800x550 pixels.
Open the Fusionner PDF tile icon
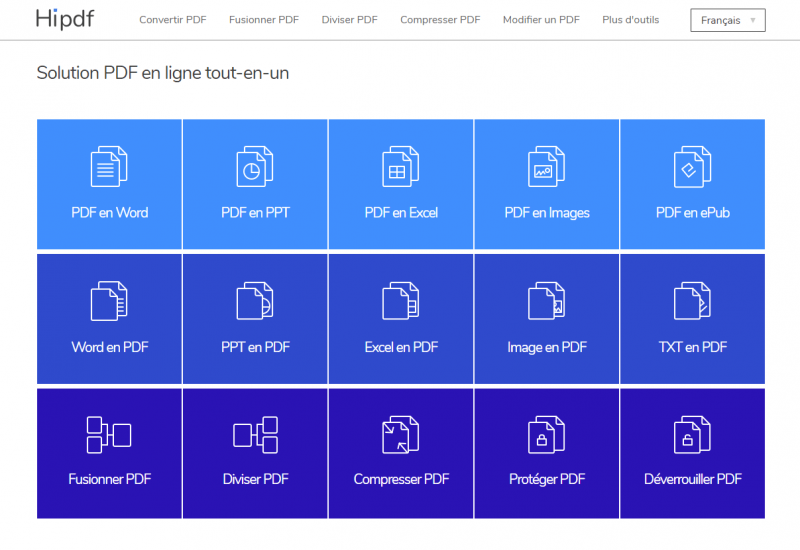(x=109, y=435)
